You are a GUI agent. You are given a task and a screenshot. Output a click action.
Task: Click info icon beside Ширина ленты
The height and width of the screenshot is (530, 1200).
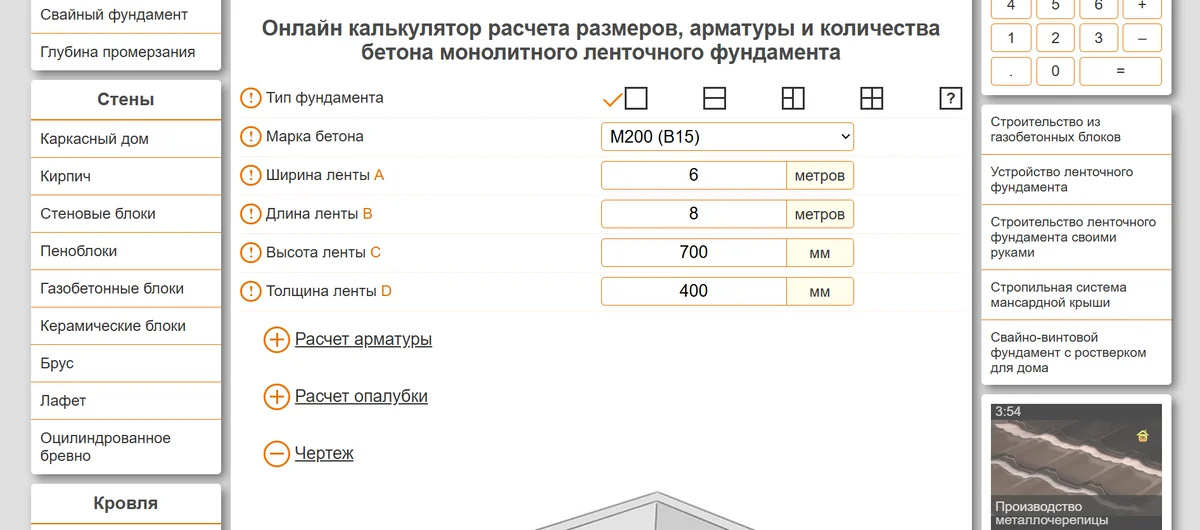click(250, 176)
